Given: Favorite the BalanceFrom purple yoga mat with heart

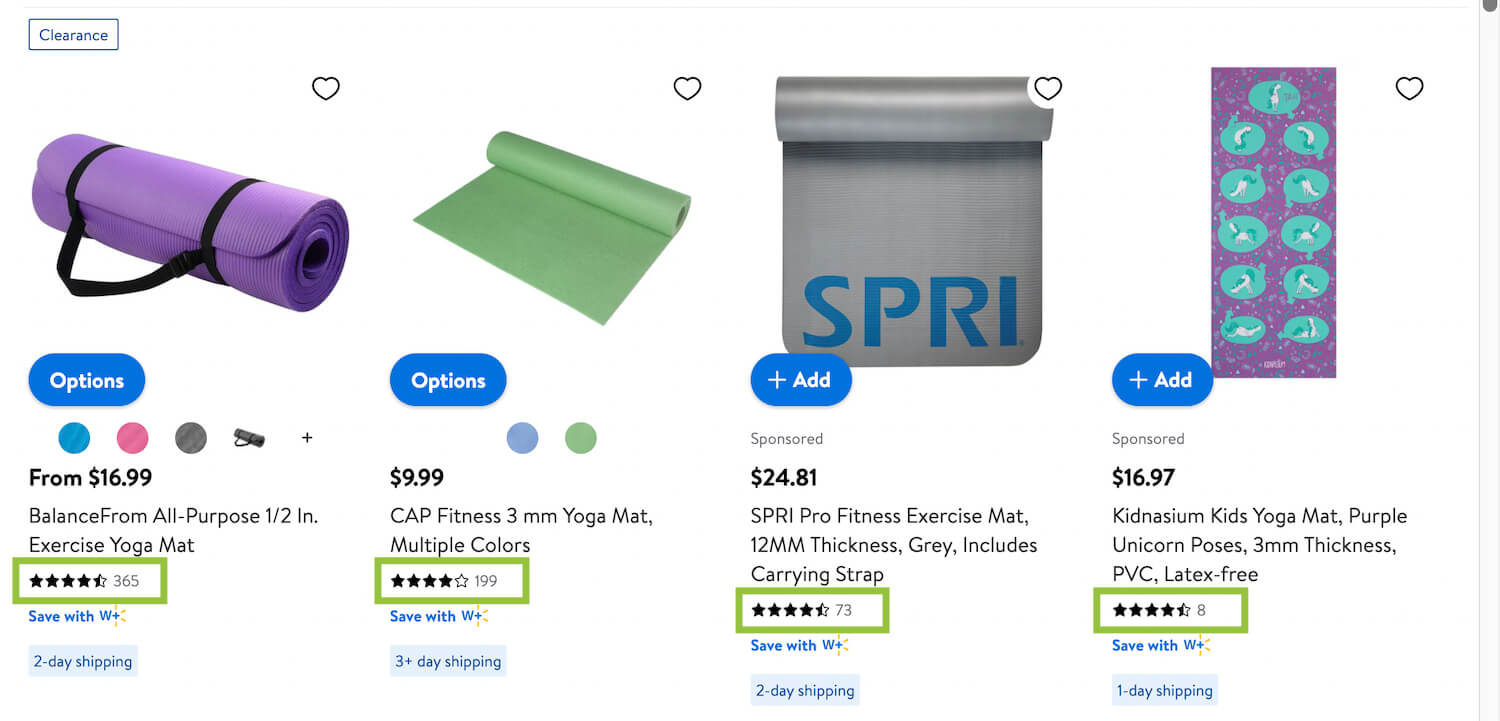Looking at the screenshot, I should (x=326, y=89).
